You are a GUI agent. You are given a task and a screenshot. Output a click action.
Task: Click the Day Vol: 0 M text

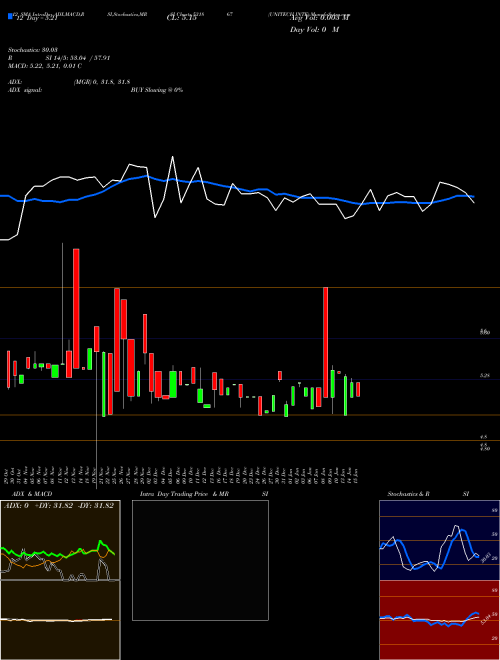[314, 30]
